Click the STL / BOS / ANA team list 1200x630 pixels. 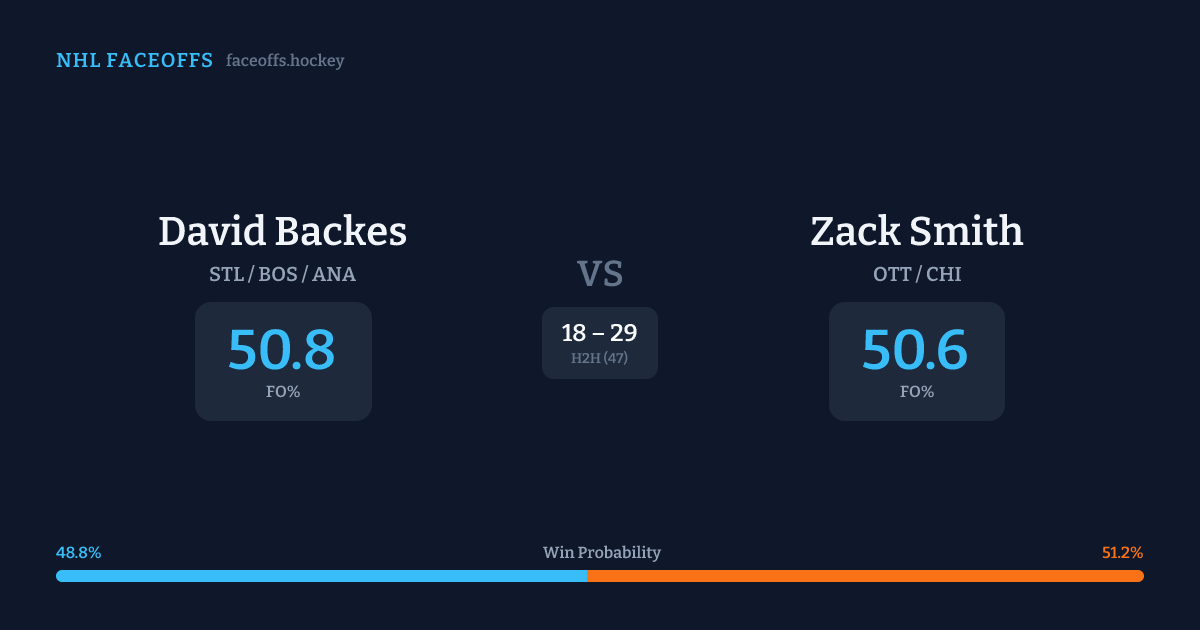point(282,274)
